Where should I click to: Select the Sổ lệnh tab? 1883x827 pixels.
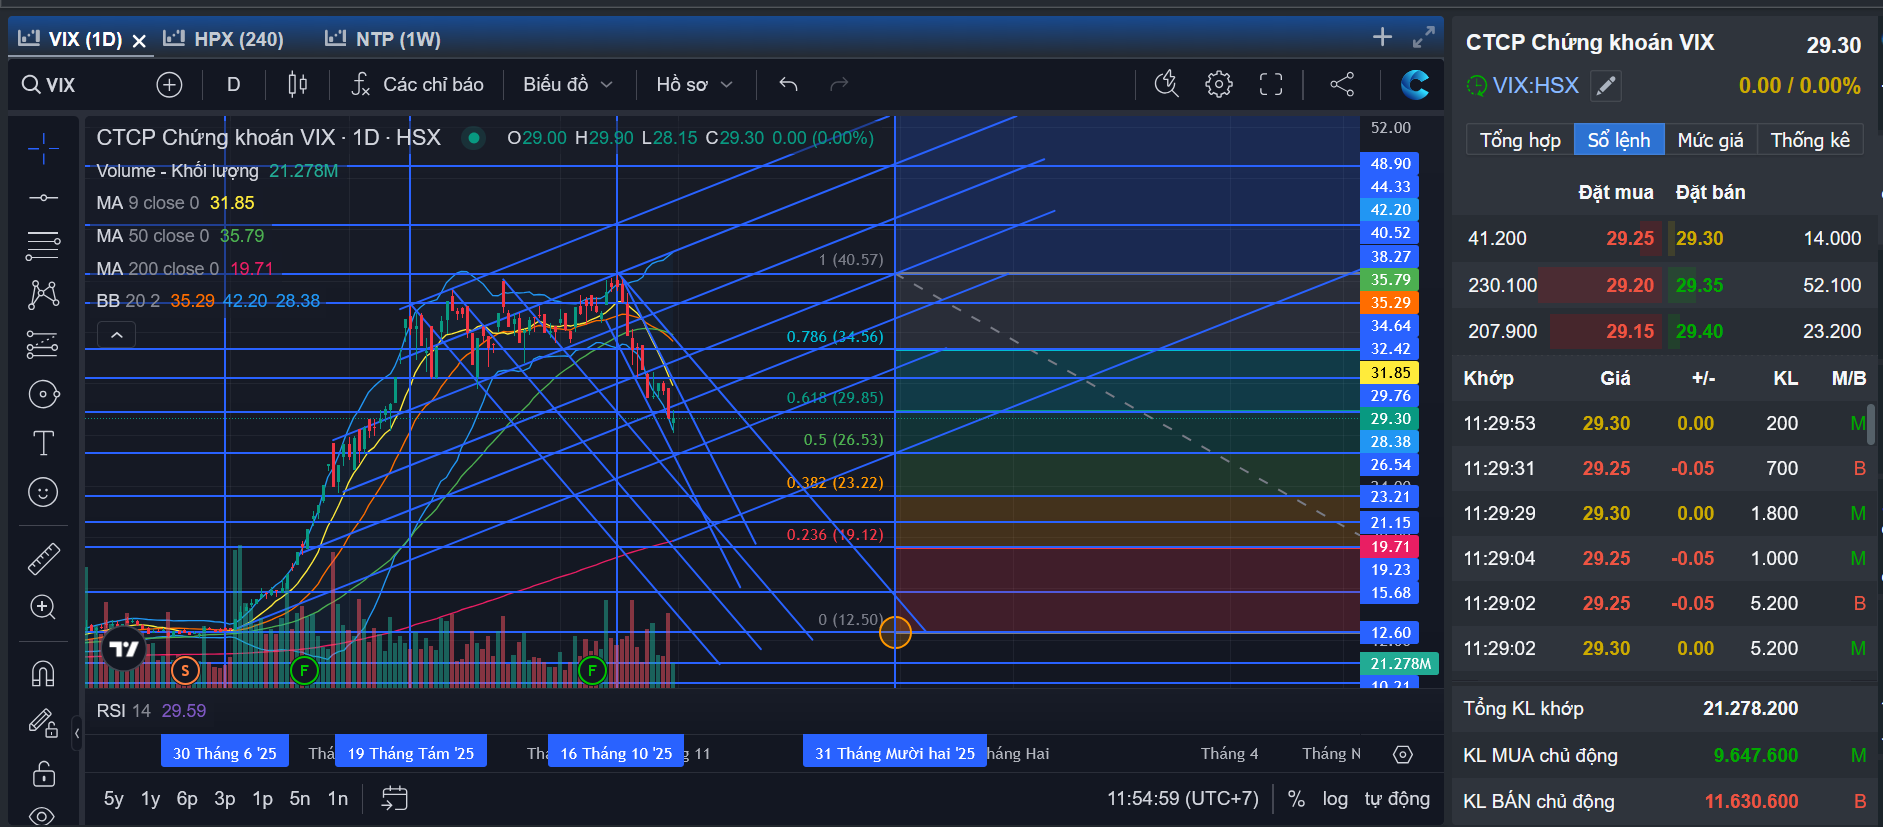pos(1619,140)
